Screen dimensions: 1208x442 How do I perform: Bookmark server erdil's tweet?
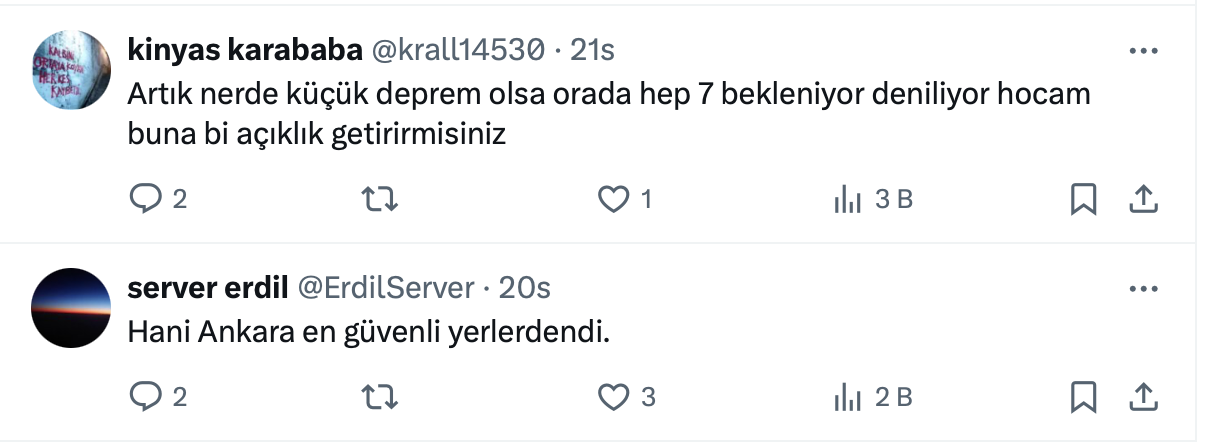[x=1084, y=397]
